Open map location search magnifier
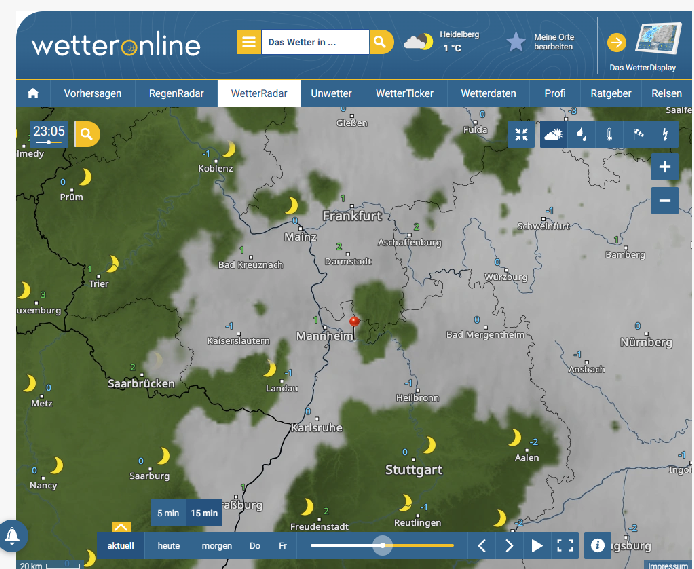 (87, 134)
